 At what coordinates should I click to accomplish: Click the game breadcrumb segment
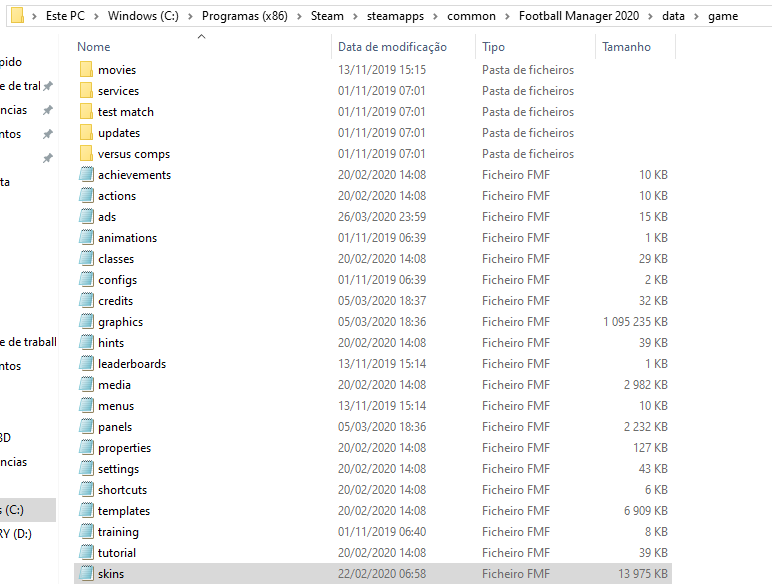click(723, 16)
